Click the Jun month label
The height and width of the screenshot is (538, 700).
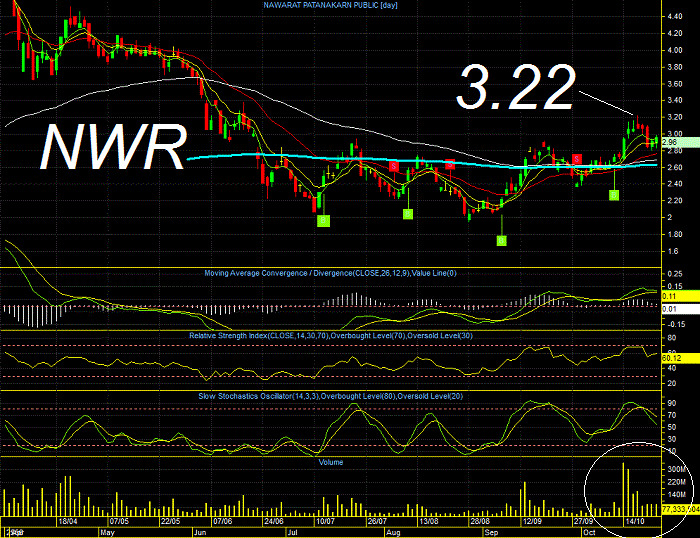[x=200, y=533]
